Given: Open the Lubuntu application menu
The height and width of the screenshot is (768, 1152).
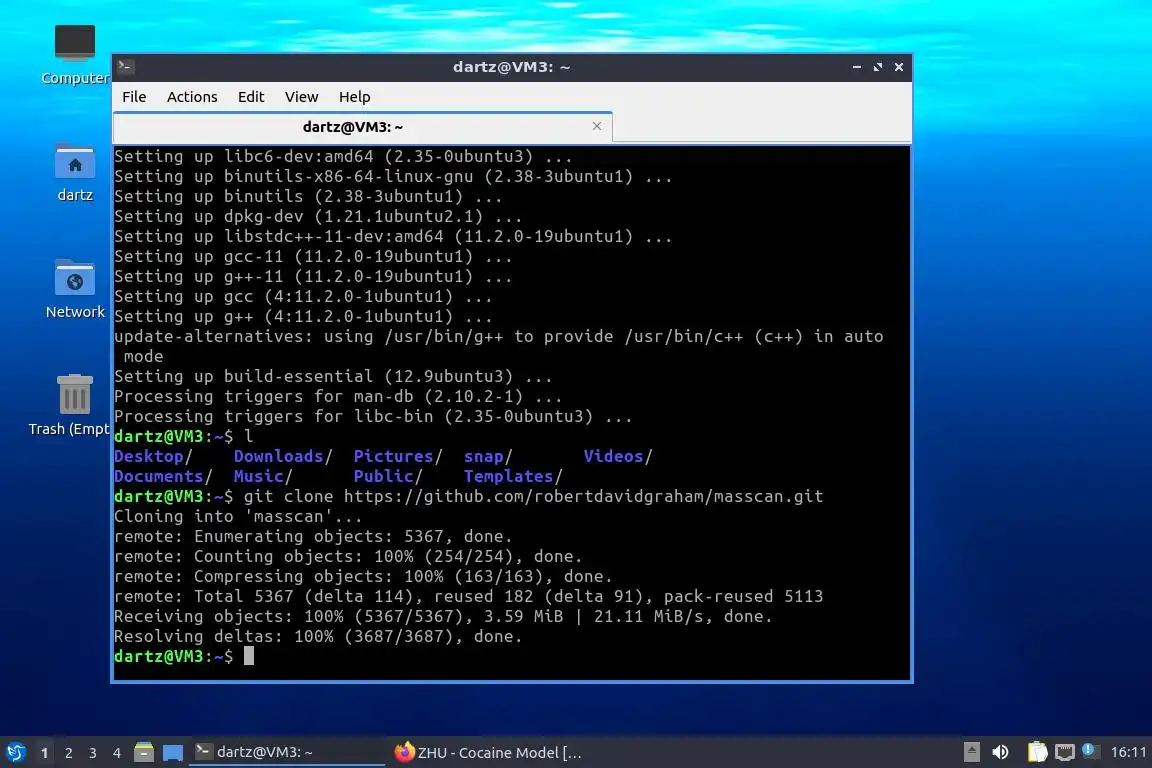Looking at the screenshot, I should [15, 752].
